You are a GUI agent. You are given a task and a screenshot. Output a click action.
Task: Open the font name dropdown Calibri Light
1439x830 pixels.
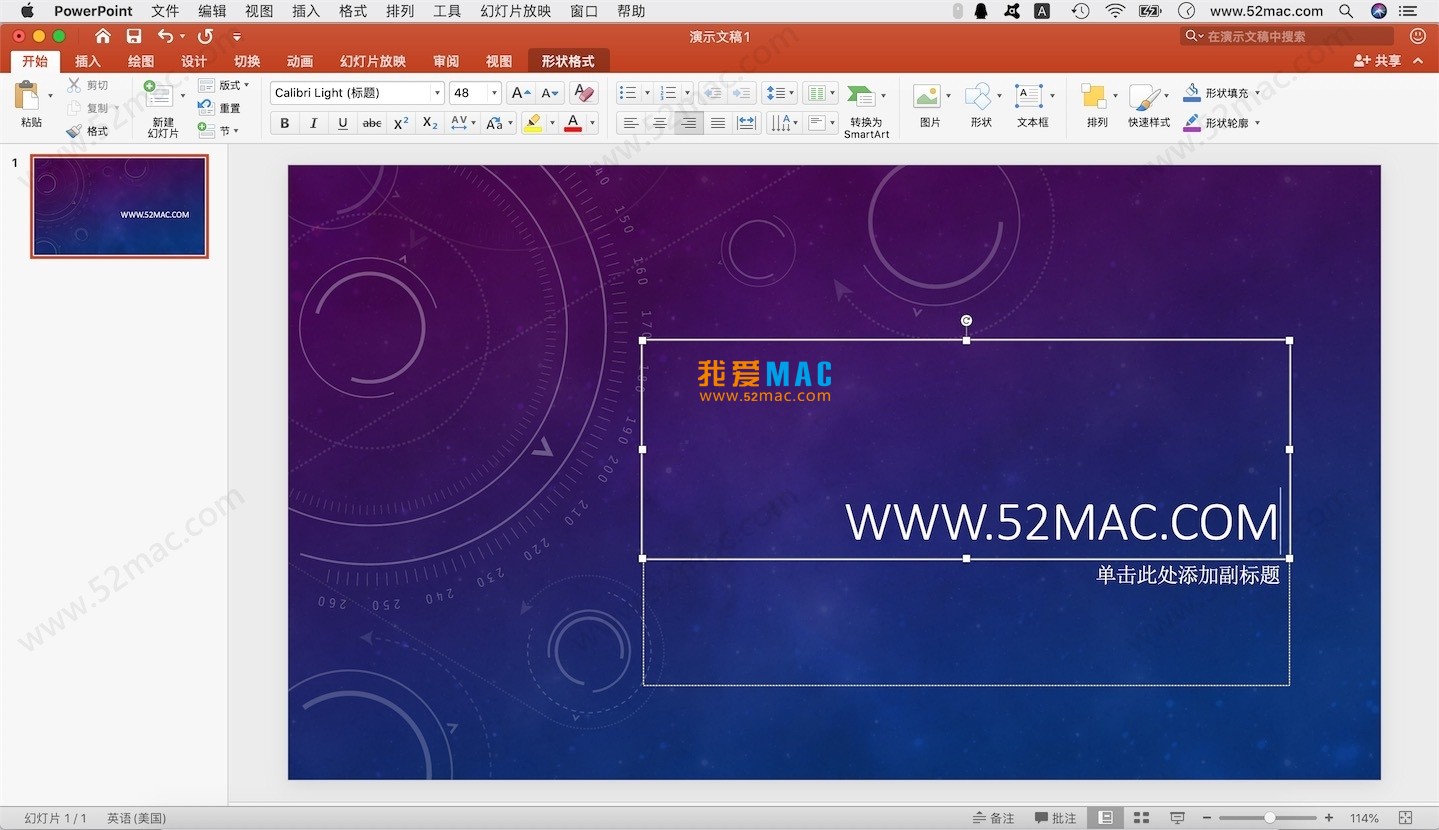point(437,93)
